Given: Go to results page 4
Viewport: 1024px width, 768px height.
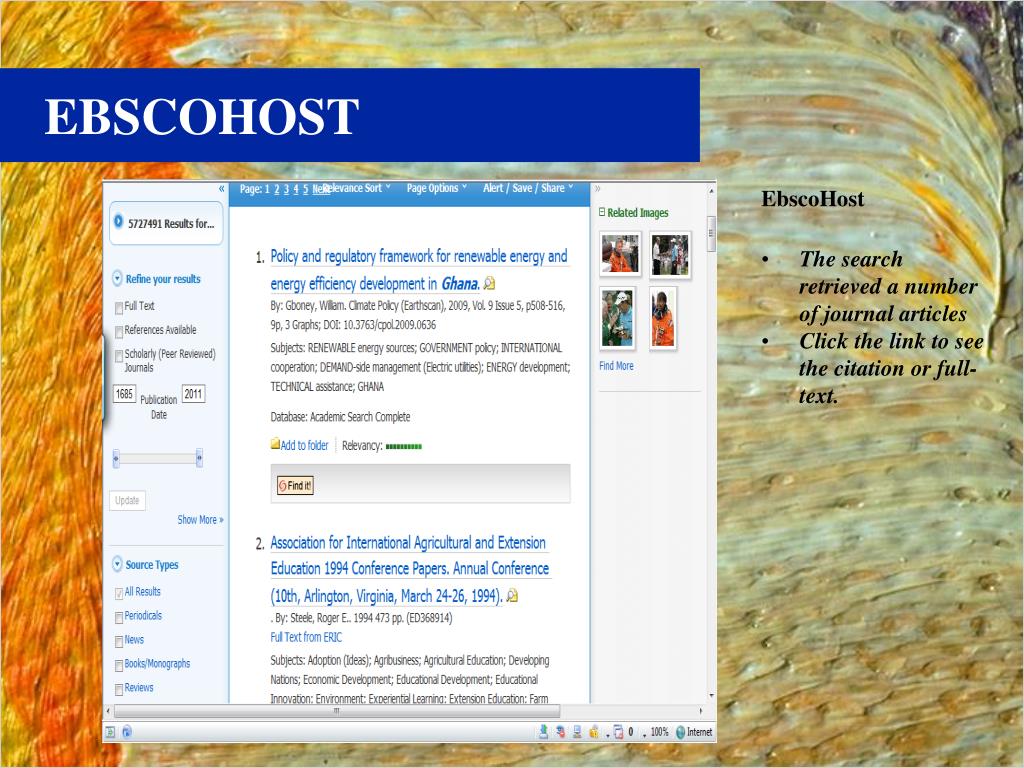Looking at the screenshot, I should tap(296, 189).
